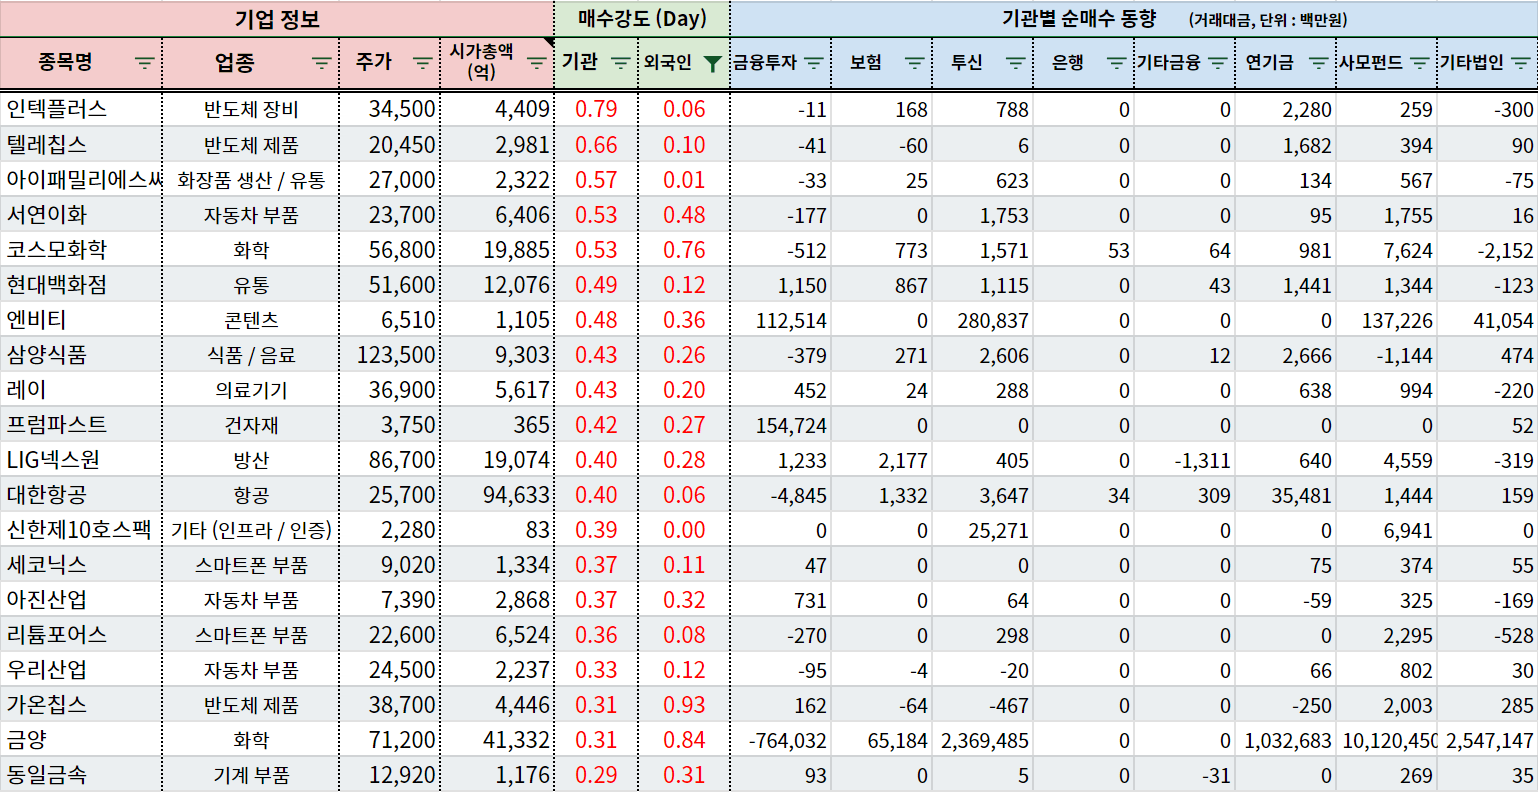The height and width of the screenshot is (792, 1538).
Task: Select the 가온칩스 stock name cell
Action: click(81, 705)
